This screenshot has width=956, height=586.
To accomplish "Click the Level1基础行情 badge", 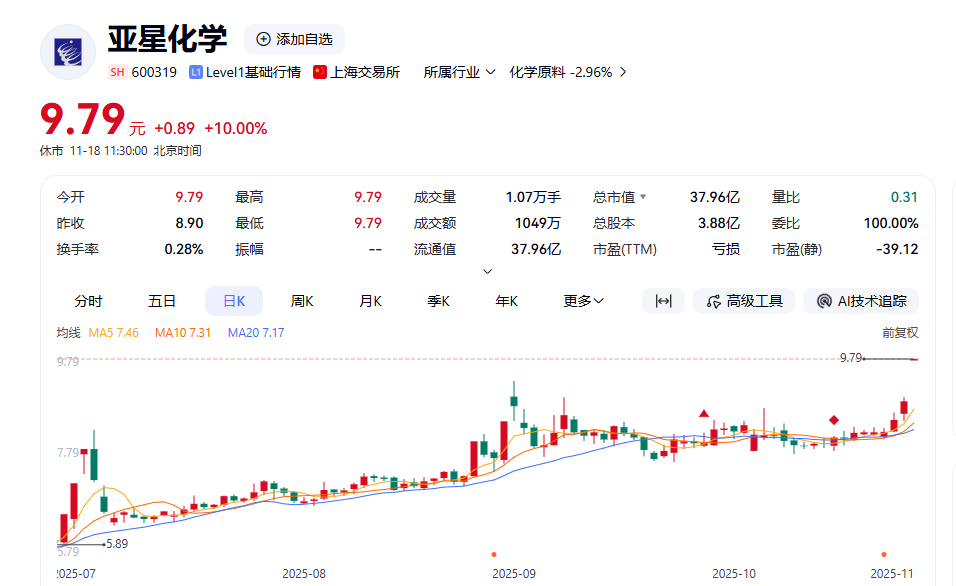I will click(x=245, y=72).
